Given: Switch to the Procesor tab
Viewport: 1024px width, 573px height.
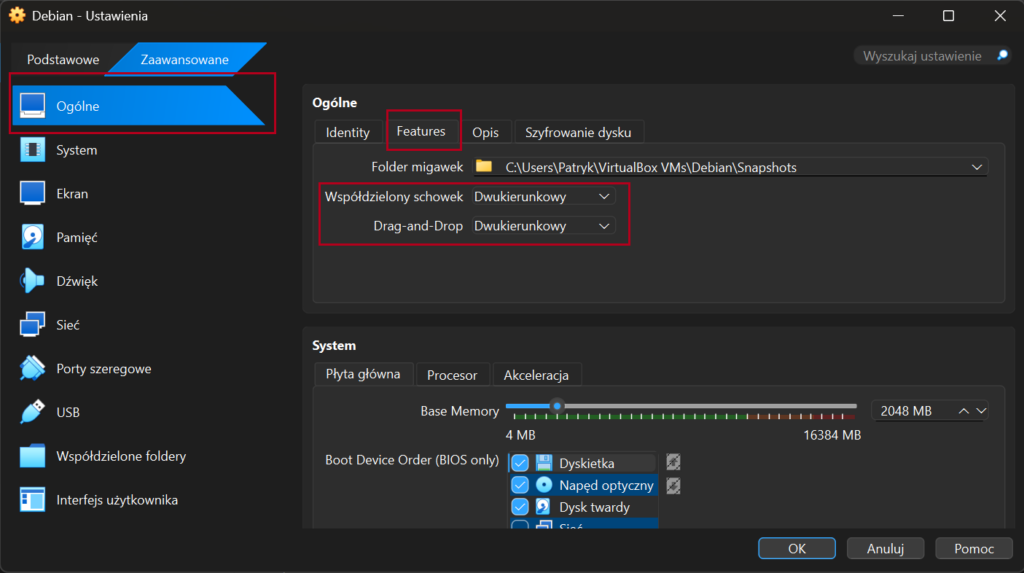Looking at the screenshot, I should (x=452, y=375).
